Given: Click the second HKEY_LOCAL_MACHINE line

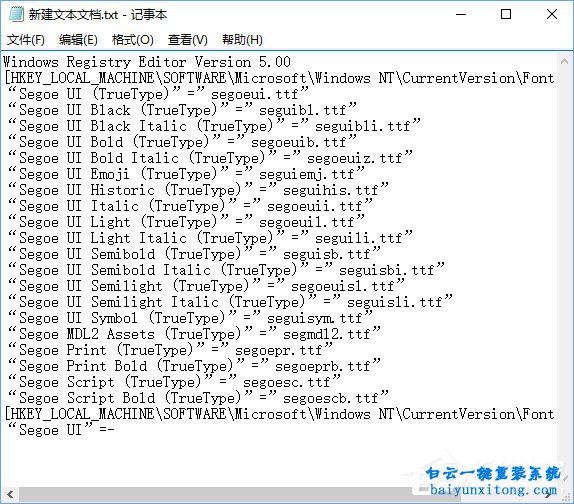Looking at the screenshot, I should pos(280,414).
